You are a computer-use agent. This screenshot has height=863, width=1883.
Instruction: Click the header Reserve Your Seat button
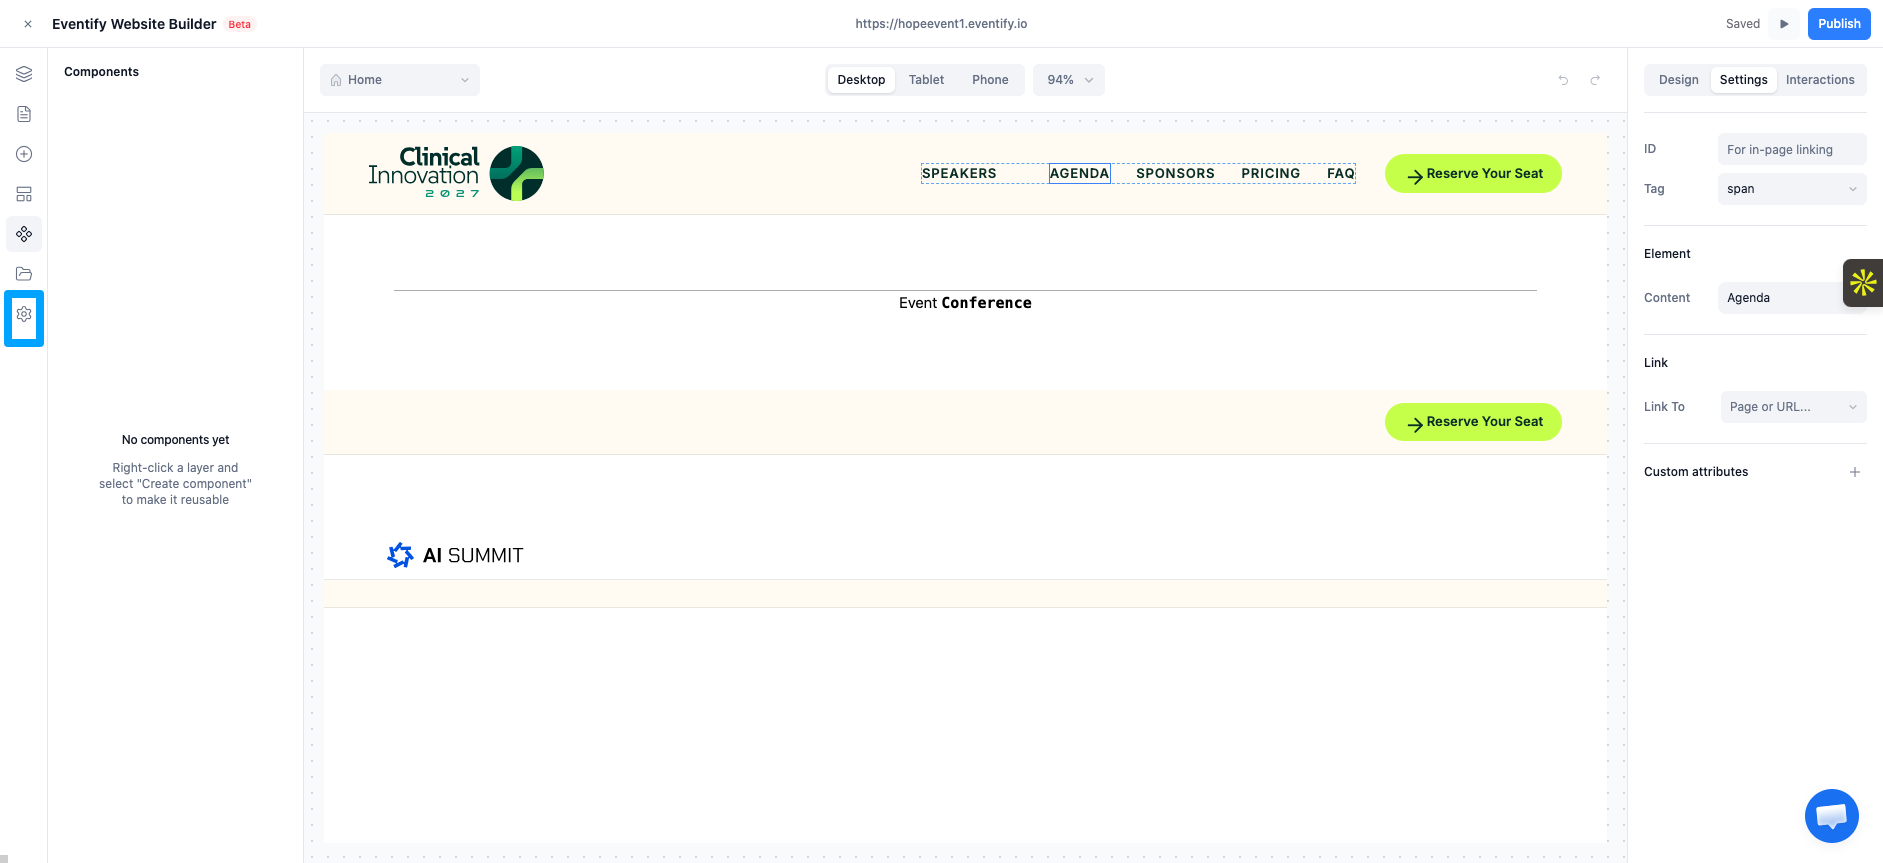[x=1473, y=174]
